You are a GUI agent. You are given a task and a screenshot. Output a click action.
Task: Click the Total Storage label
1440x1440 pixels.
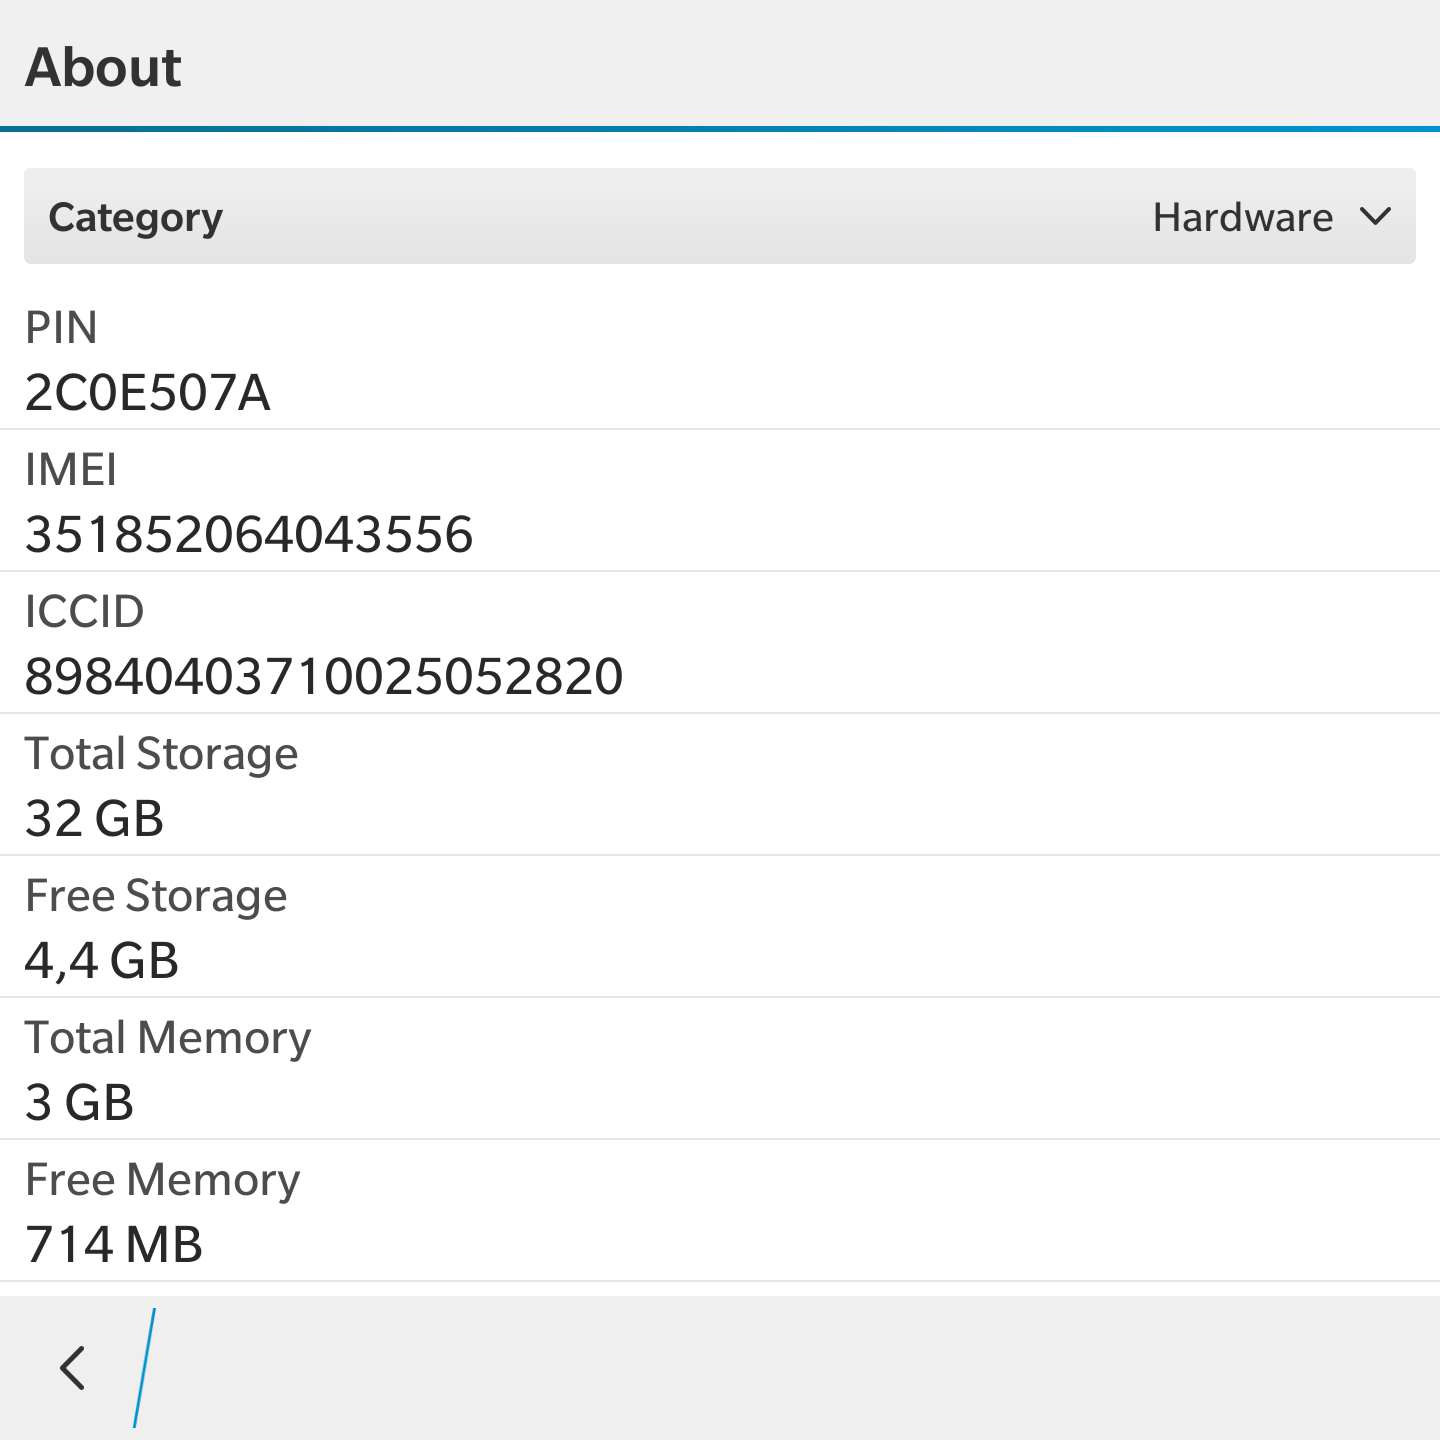(x=161, y=754)
